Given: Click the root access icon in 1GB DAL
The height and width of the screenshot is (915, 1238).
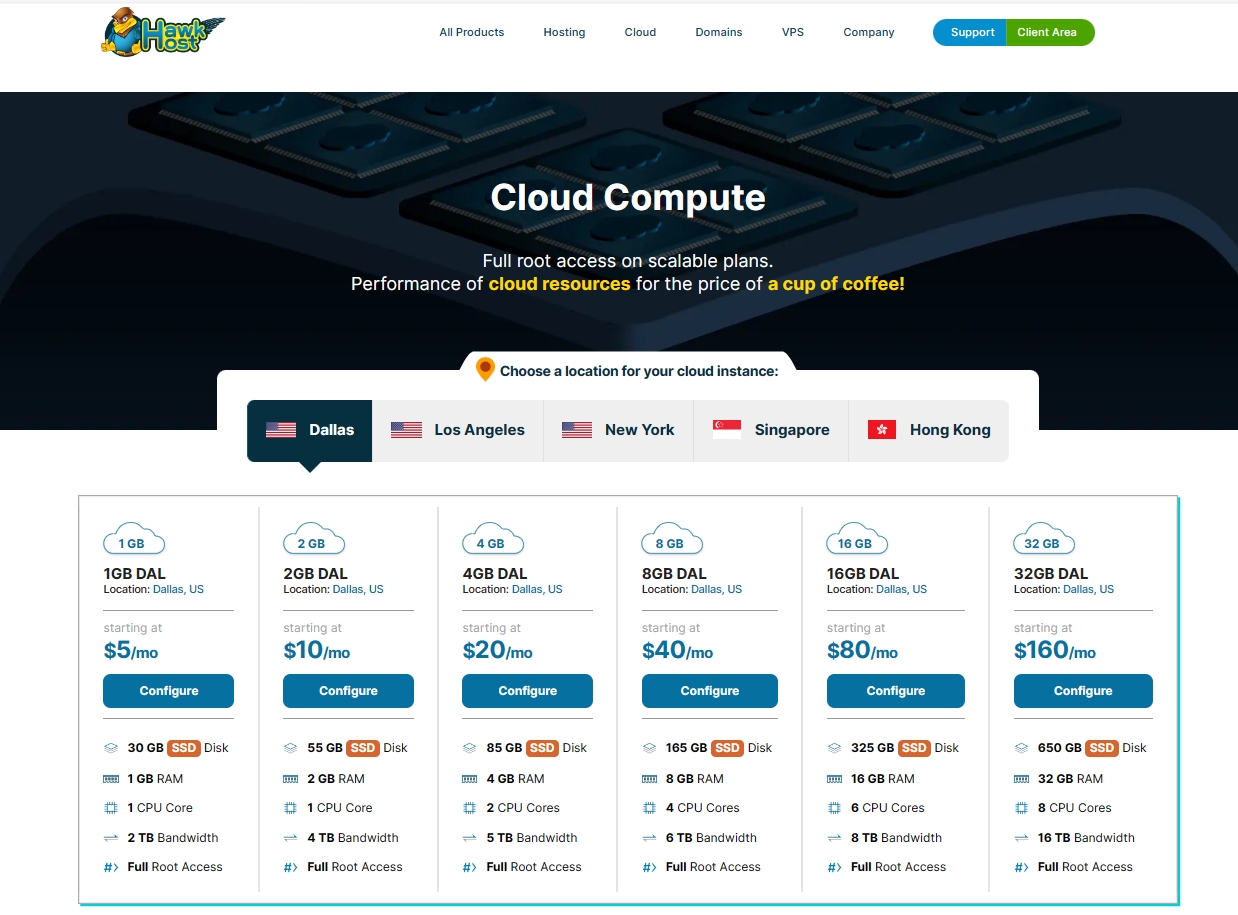Looking at the screenshot, I should click(111, 867).
